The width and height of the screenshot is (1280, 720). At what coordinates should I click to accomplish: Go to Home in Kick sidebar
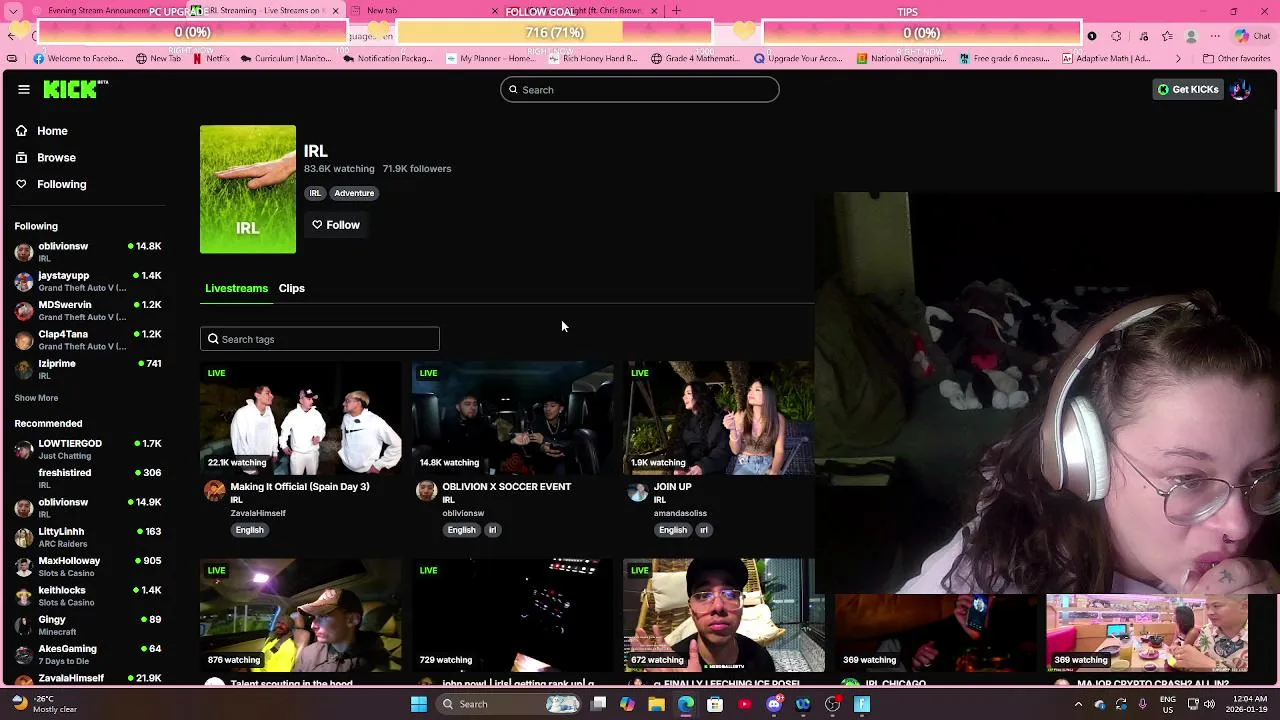42,131
